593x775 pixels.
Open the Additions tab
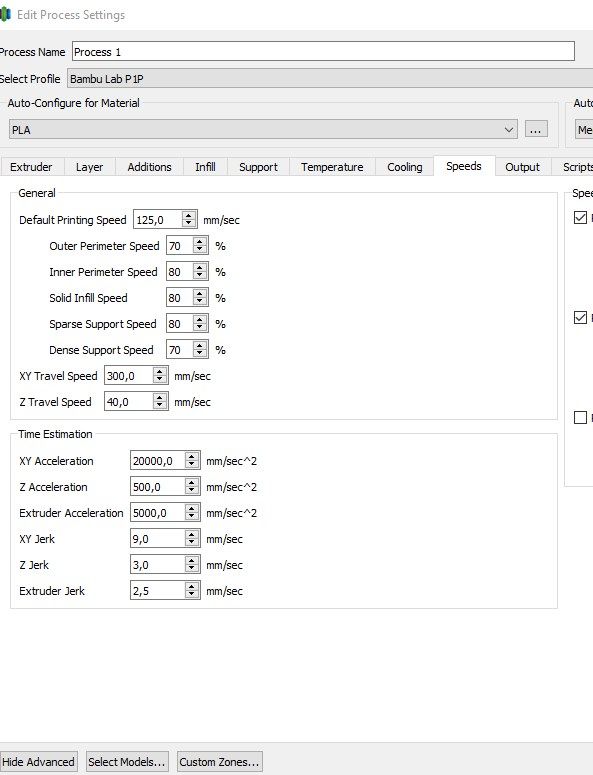coord(149,167)
